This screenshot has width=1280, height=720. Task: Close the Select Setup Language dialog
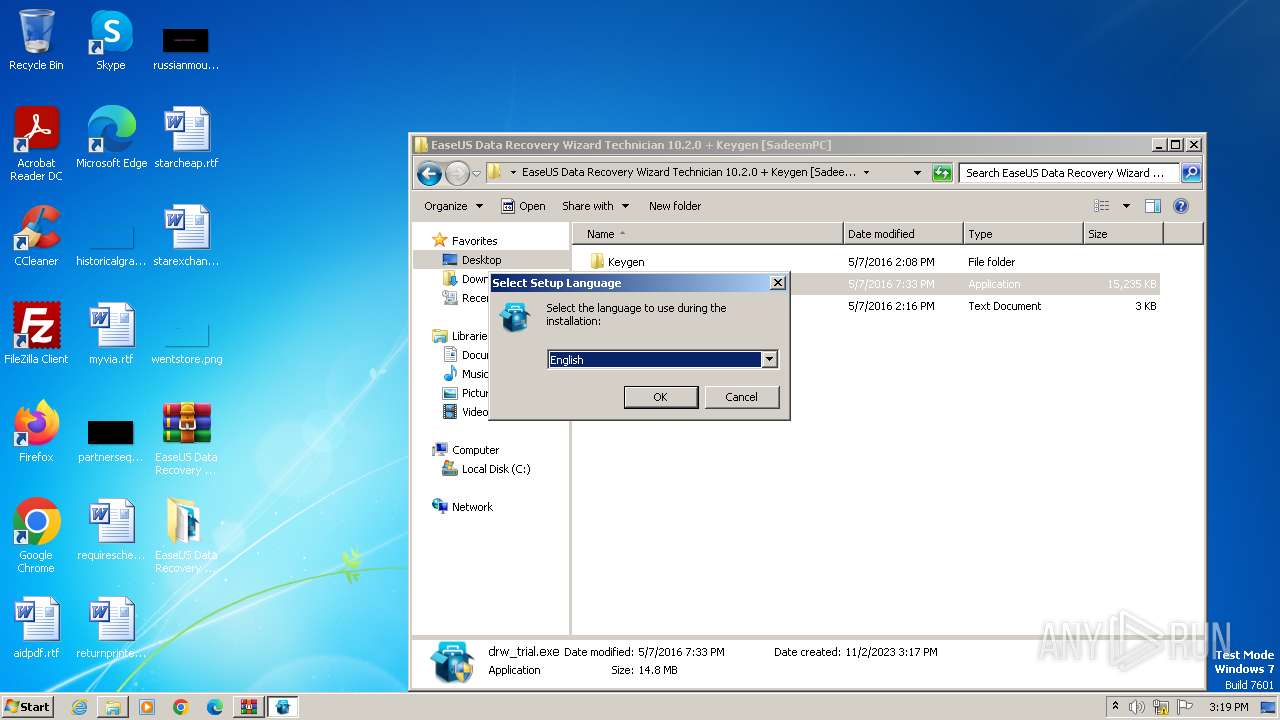[x=777, y=283]
